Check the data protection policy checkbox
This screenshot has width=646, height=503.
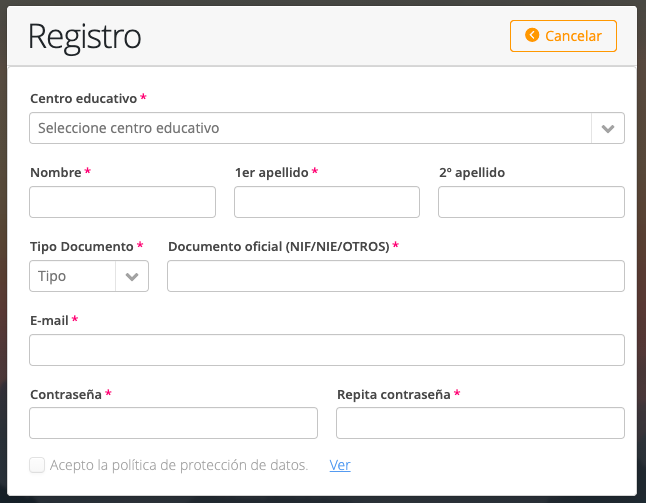pos(37,465)
